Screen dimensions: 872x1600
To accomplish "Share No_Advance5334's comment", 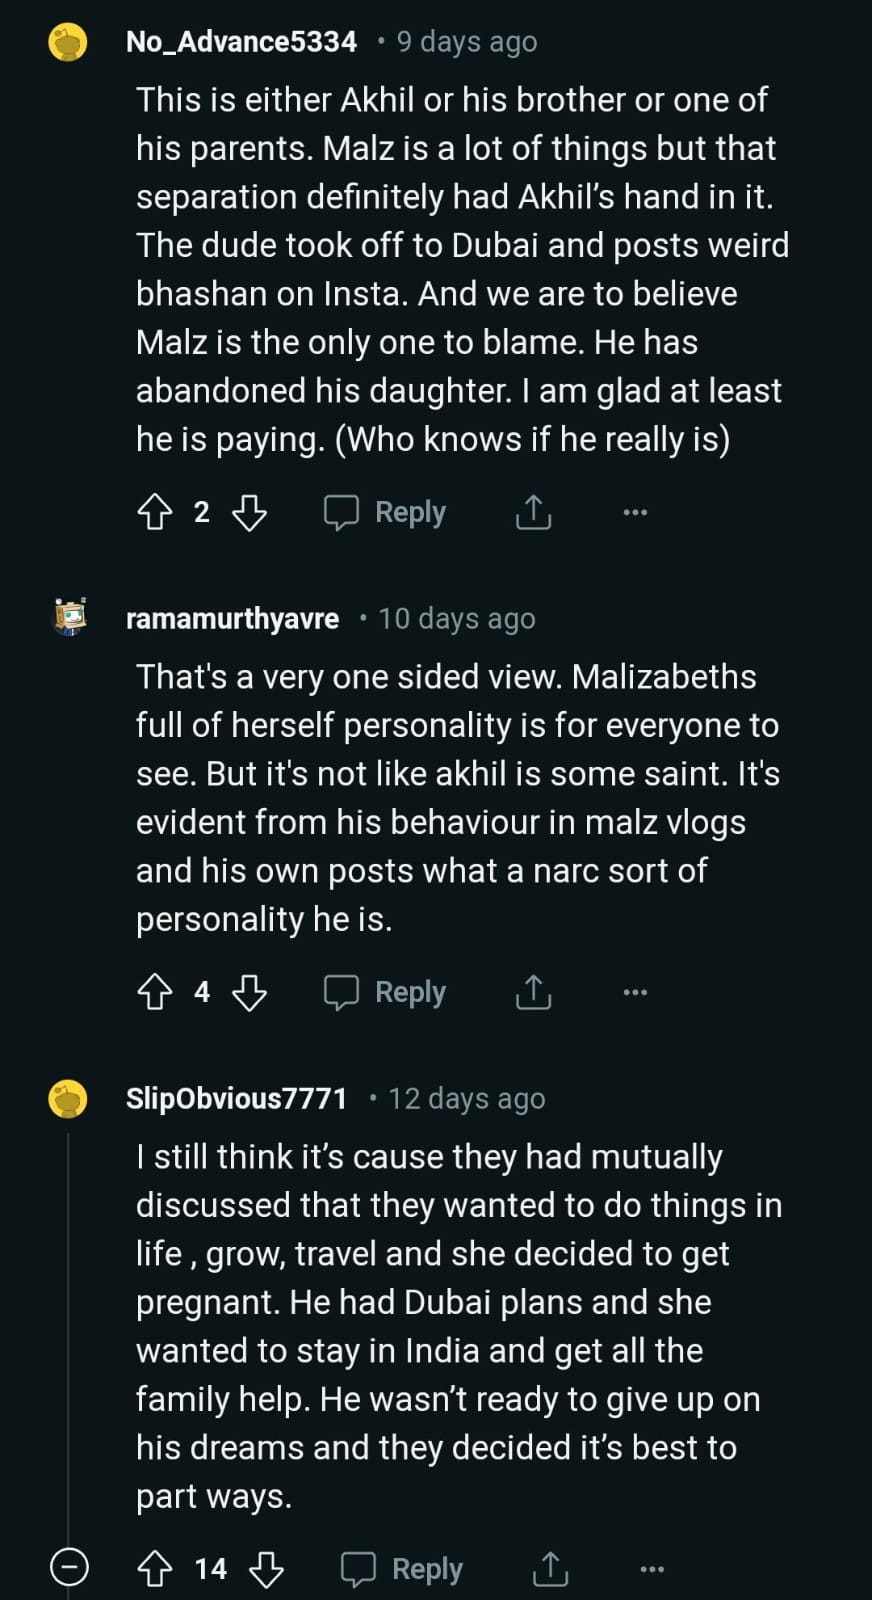I will [x=533, y=513].
